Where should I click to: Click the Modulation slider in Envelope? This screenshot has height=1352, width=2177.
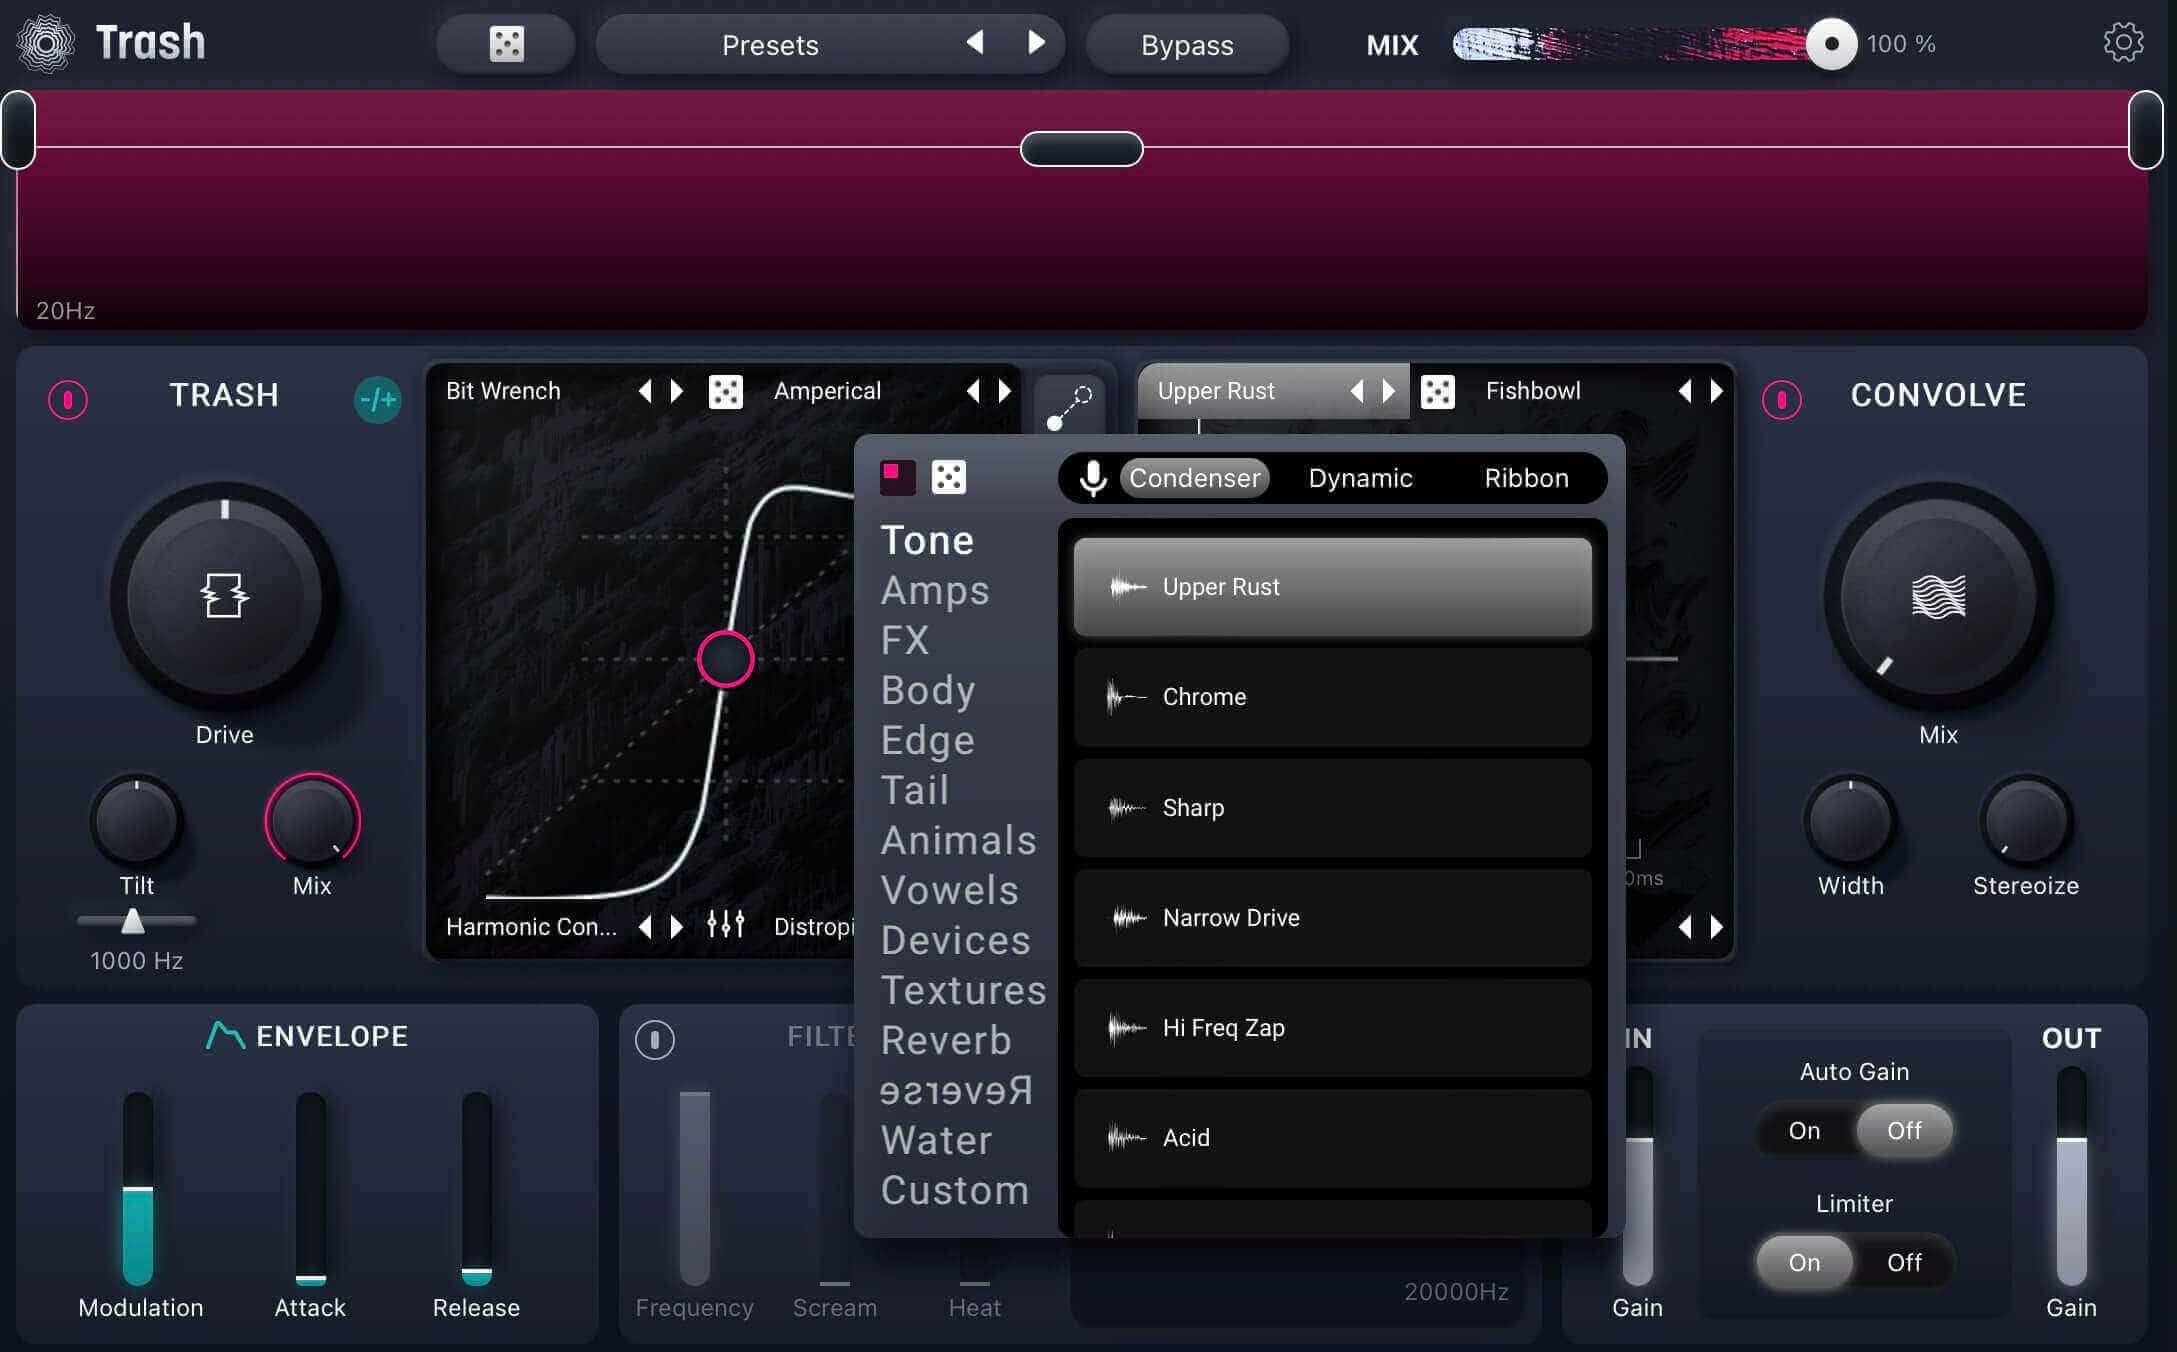(138, 1188)
